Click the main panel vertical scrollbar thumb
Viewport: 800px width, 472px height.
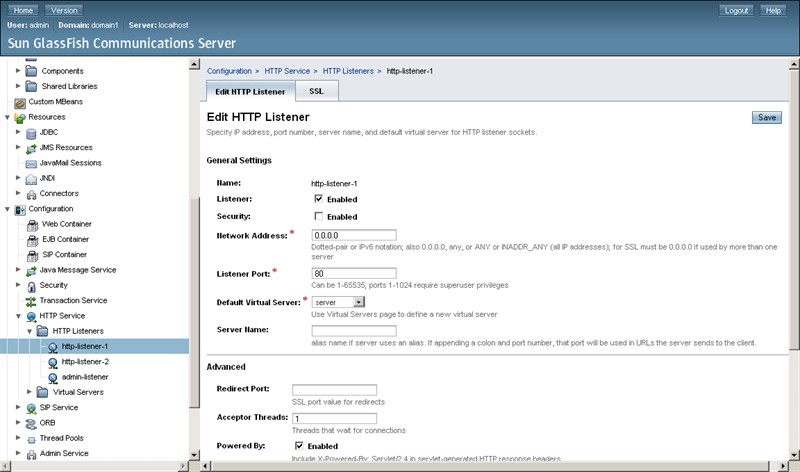(794, 210)
